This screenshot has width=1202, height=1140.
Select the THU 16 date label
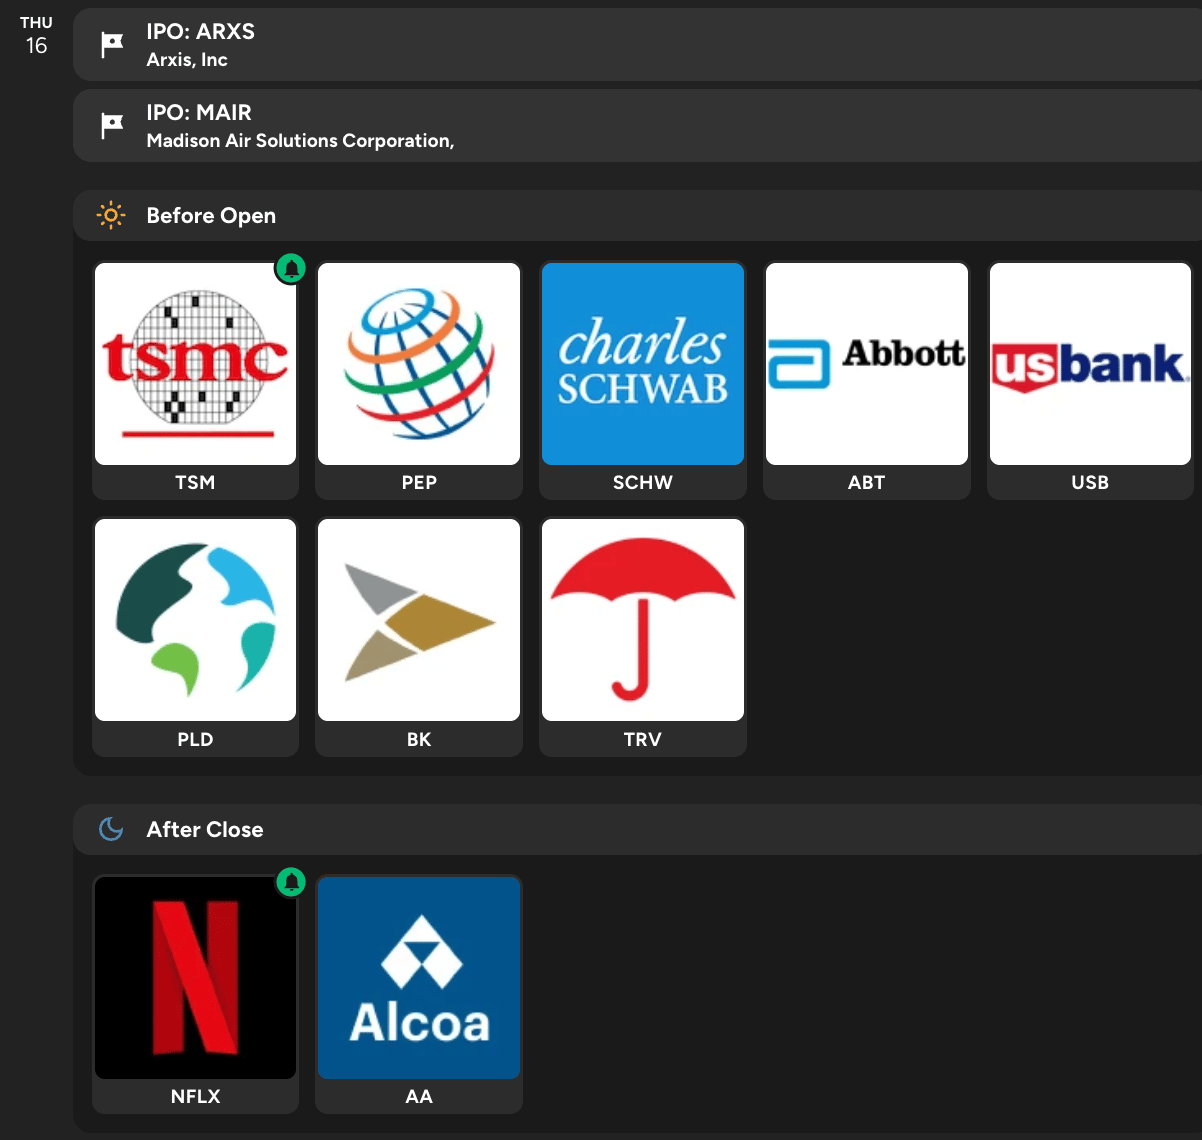click(x=36, y=36)
